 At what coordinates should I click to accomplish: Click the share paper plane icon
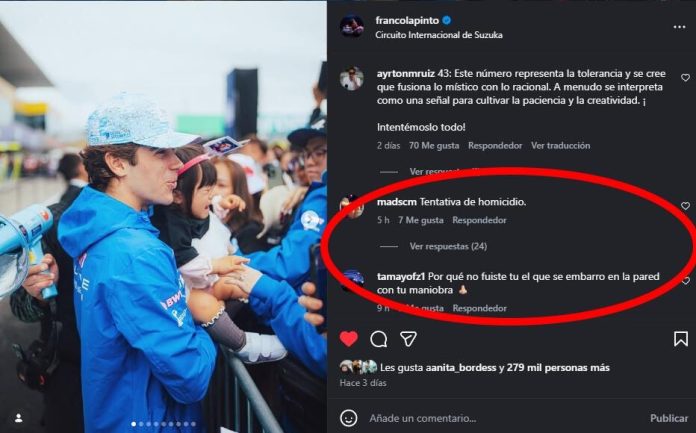click(408, 339)
